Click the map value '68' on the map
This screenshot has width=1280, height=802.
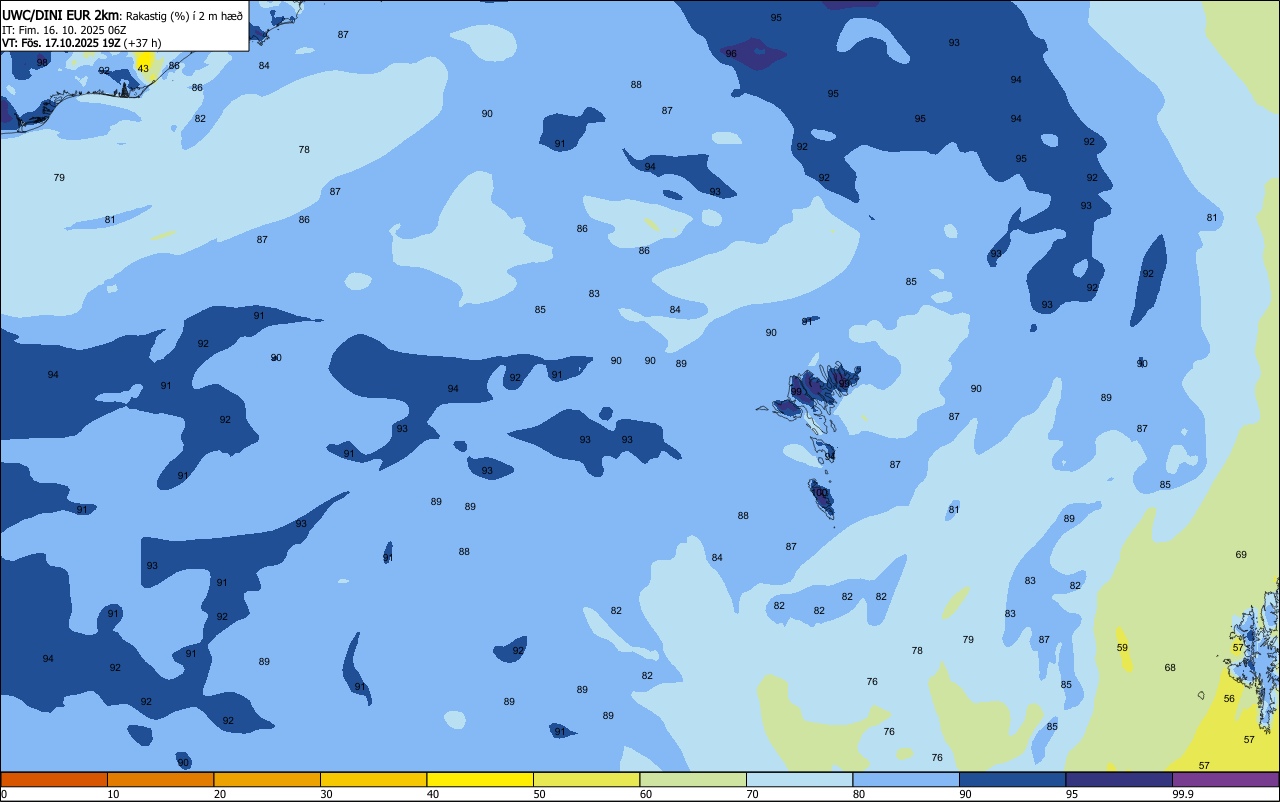tap(1170, 667)
